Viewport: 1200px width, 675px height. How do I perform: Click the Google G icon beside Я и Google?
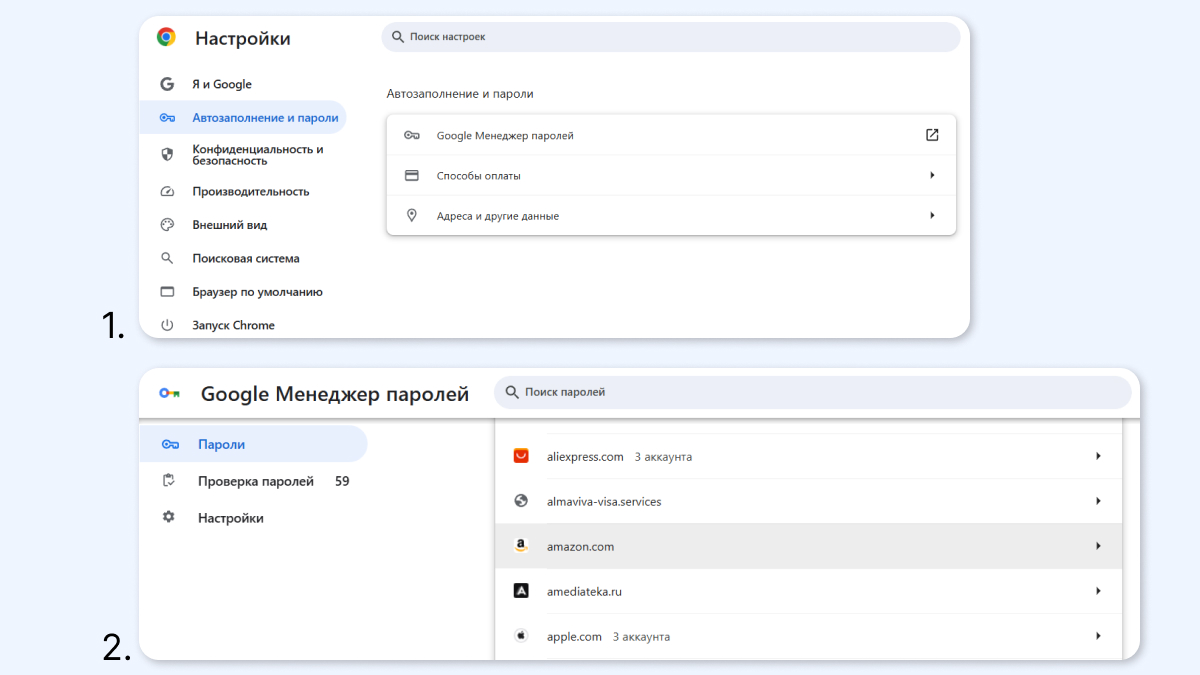tap(167, 84)
